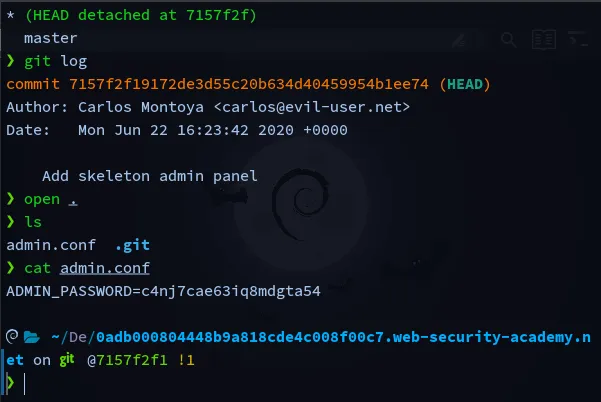Click the chevron before git log
Image resolution: width=601 pixels, height=402 pixels.
click(10, 61)
